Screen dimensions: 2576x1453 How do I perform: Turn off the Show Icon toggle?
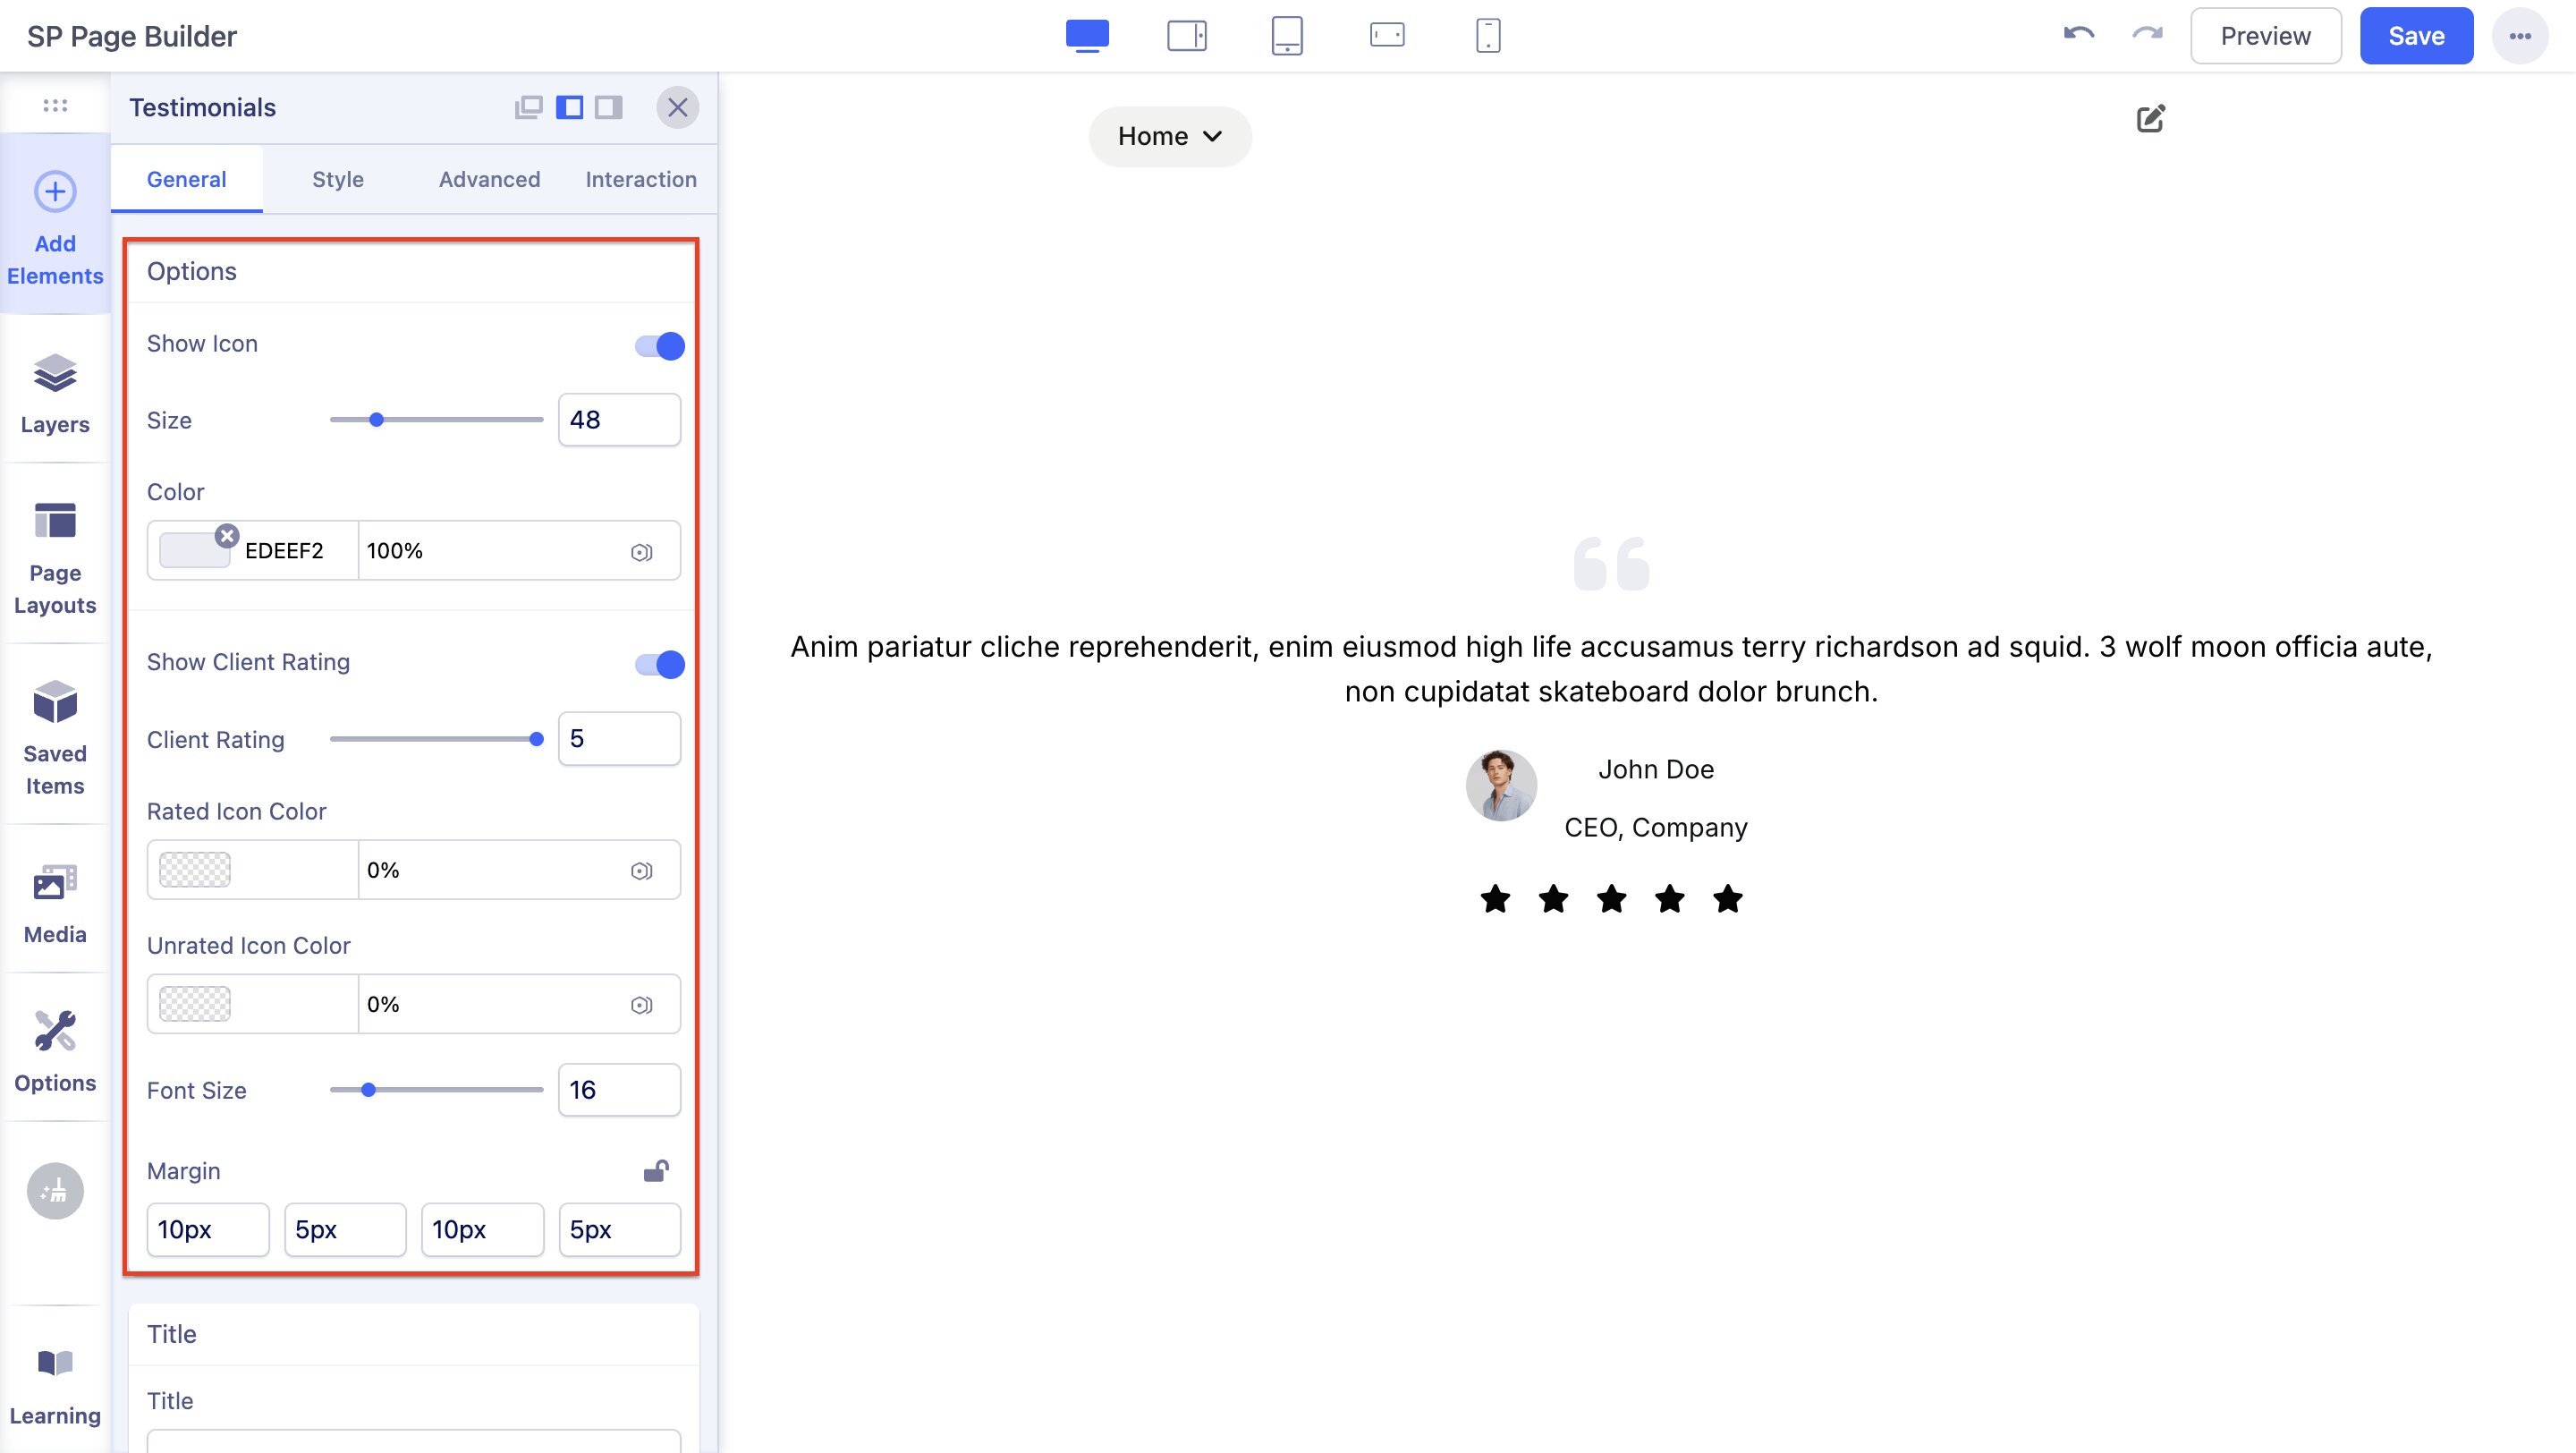(x=659, y=346)
